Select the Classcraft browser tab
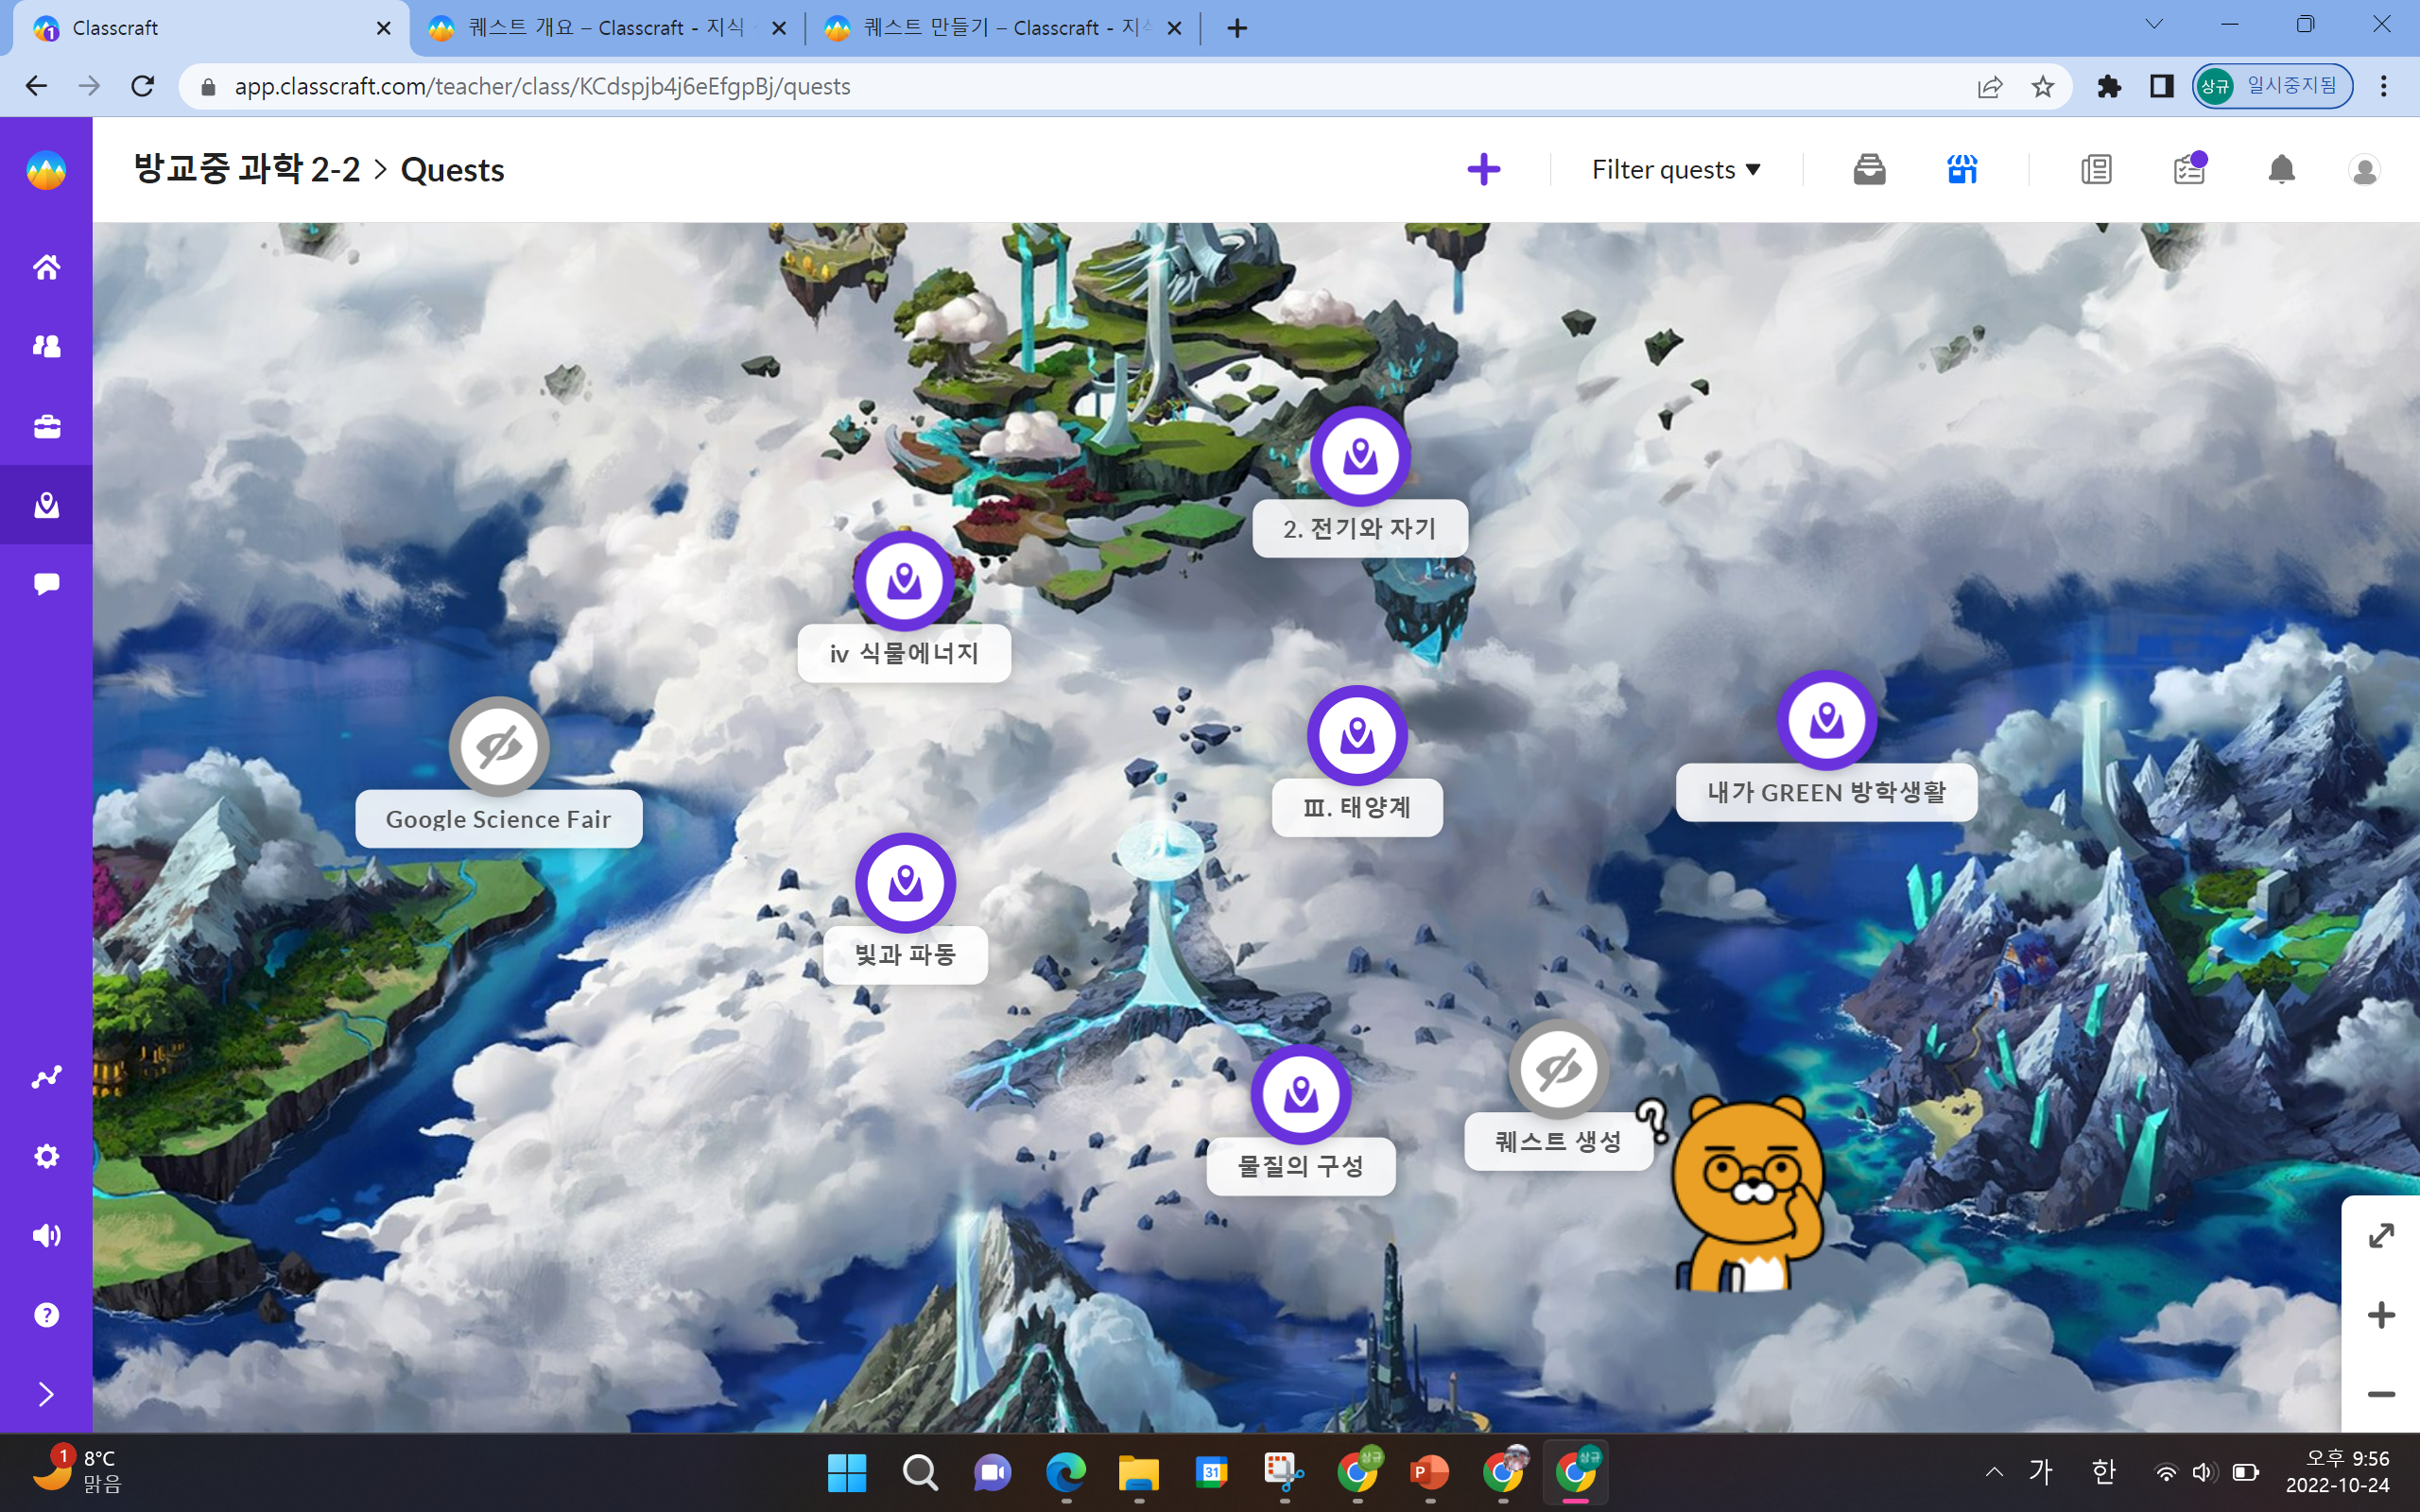This screenshot has width=2420, height=1512. (x=210, y=28)
